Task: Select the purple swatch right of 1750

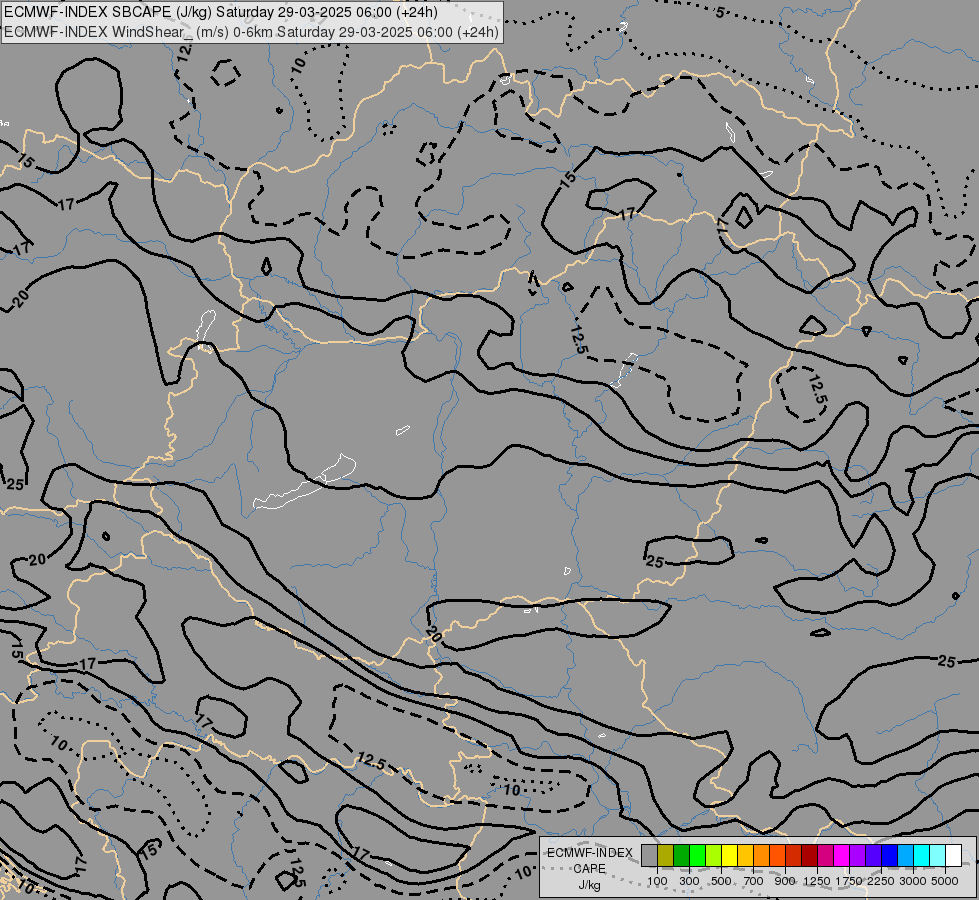Action: click(x=858, y=855)
